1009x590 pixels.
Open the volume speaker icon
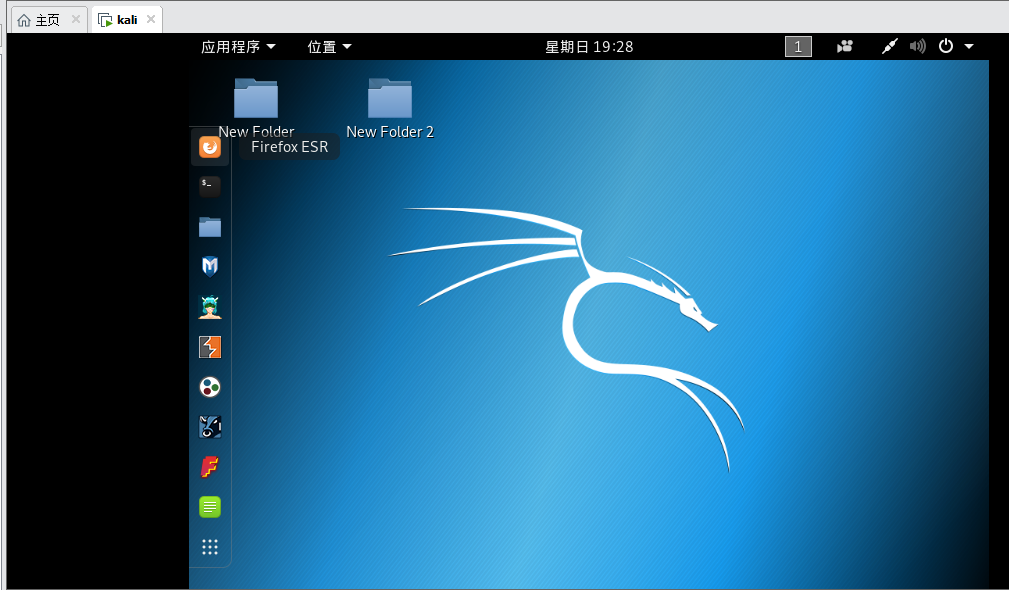[918, 46]
